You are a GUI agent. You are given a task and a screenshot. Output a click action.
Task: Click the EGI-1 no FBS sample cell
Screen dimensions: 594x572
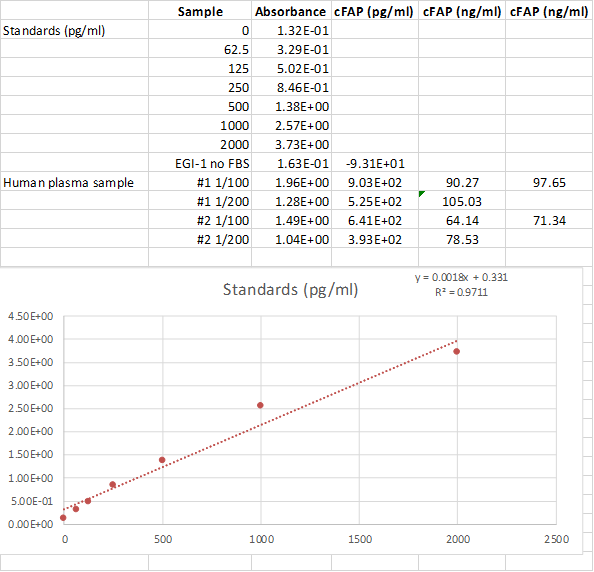(200, 163)
